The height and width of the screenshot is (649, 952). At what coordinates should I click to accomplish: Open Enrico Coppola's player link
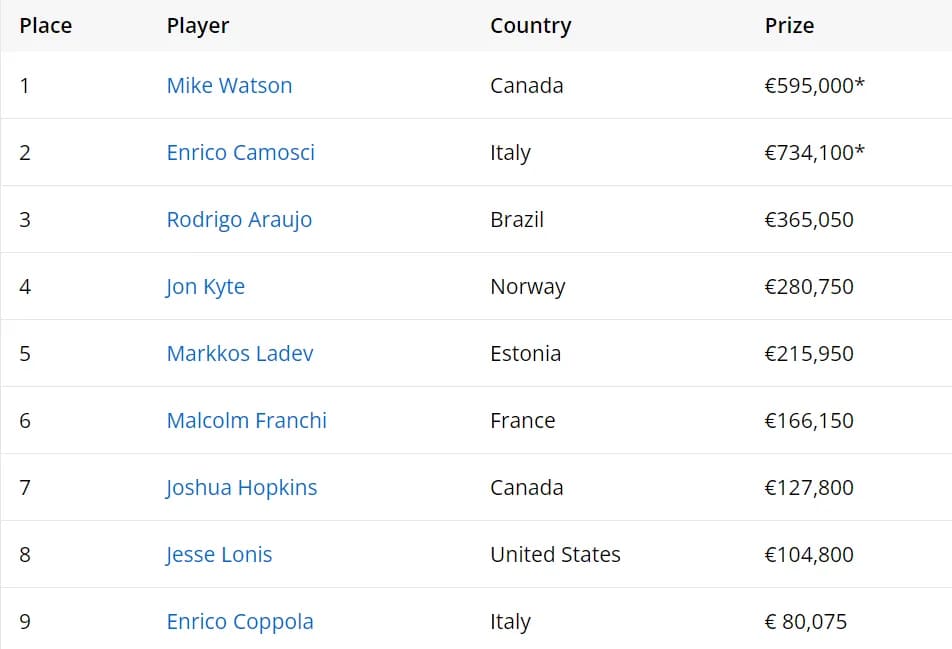point(240,622)
